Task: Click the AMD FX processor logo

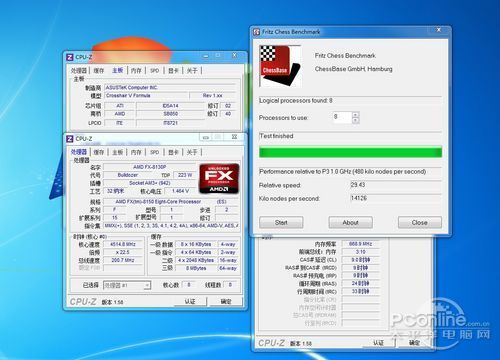Action: [x=219, y=179]
